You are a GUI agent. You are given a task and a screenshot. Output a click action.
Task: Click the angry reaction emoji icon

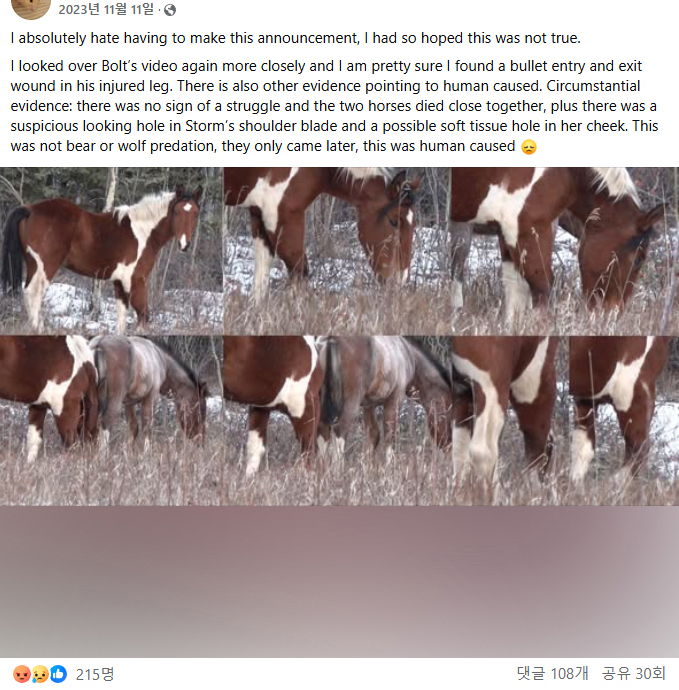22,674
